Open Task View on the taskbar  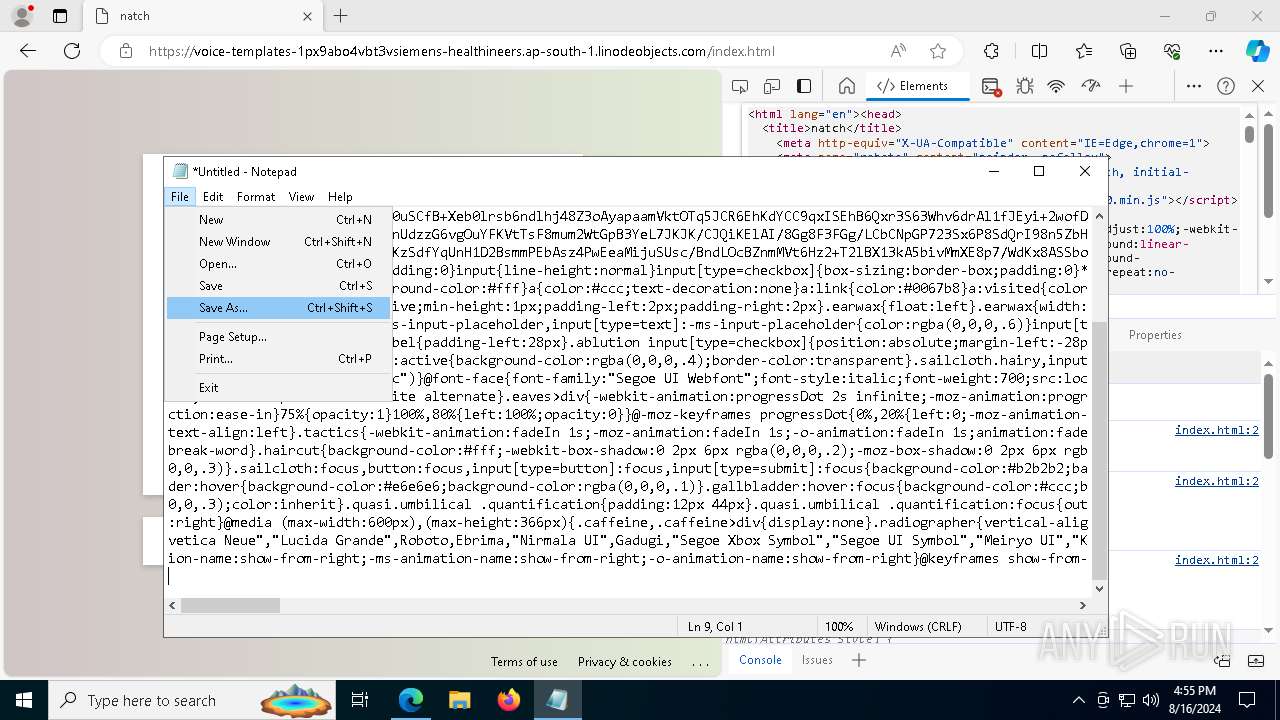tap(360, 700)
